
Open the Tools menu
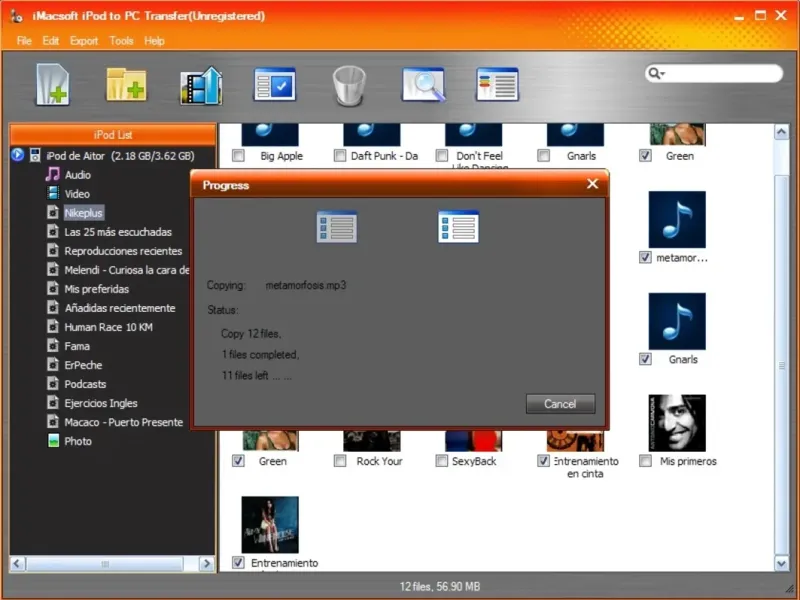tap(121, 41)
